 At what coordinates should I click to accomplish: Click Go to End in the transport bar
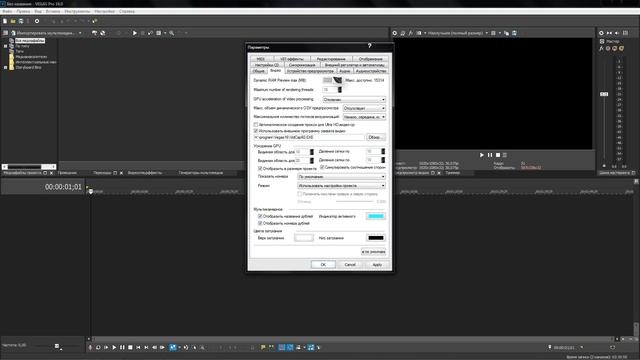pyautogui.click(x=146, y=347)
